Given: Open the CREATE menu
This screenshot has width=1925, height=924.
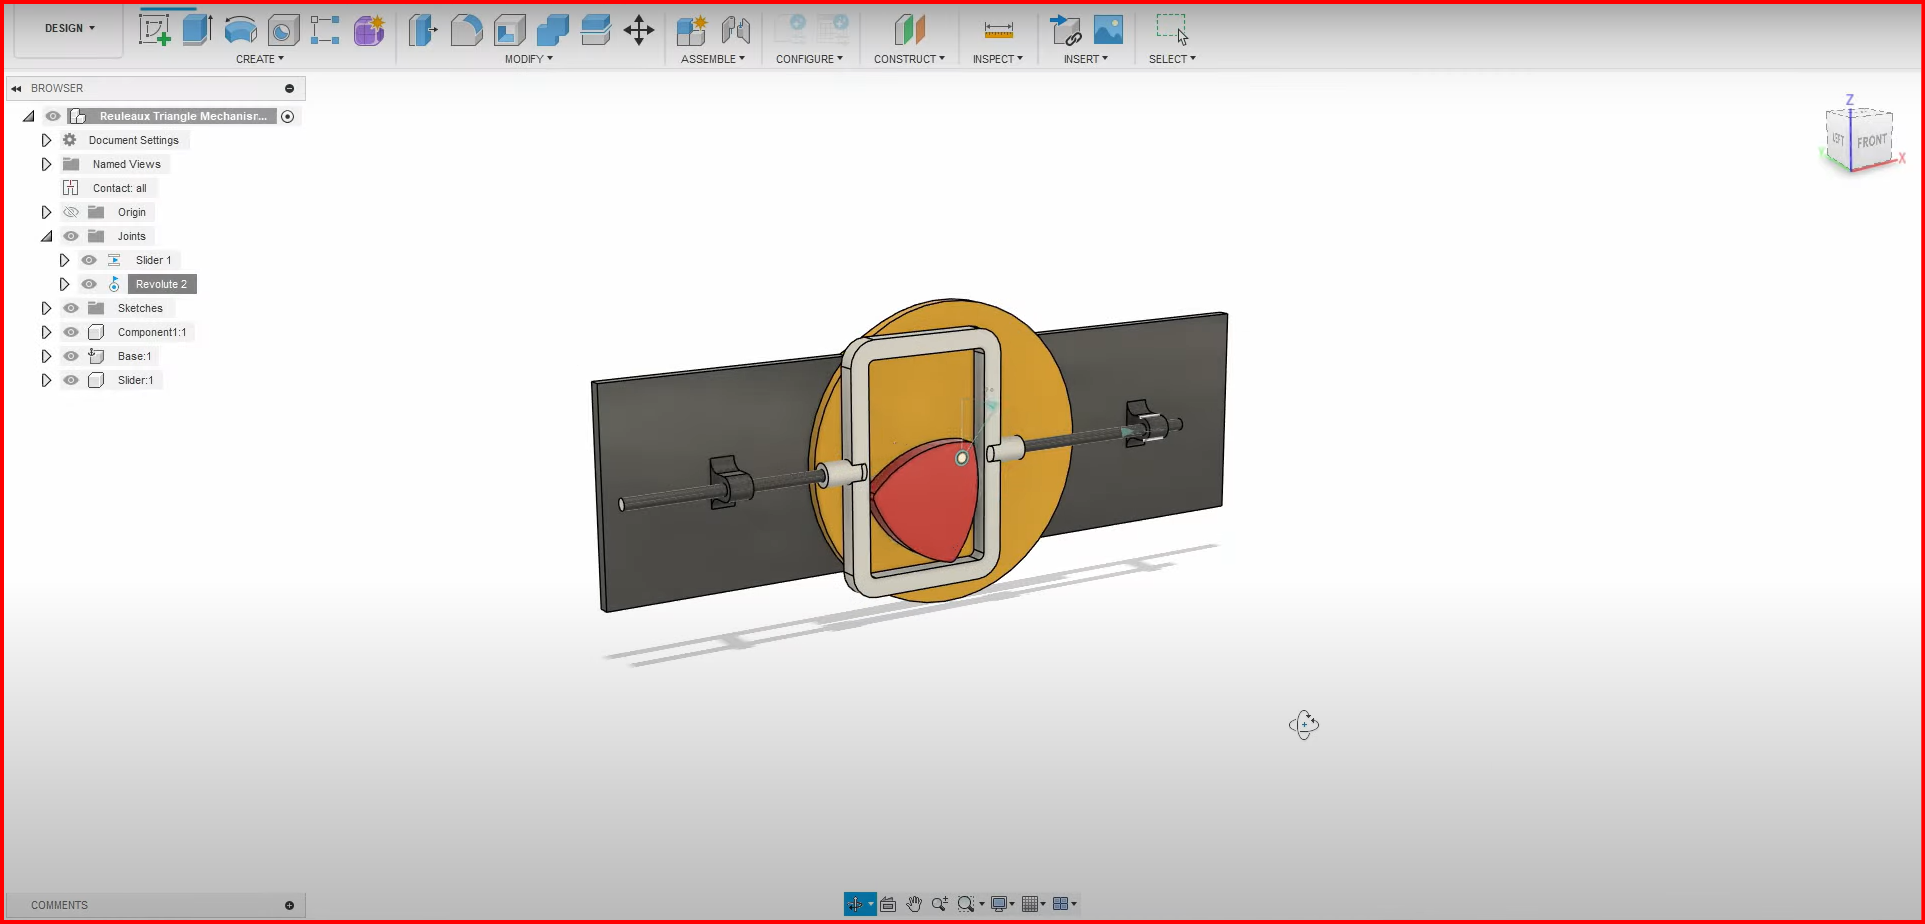Looking at the screenshot, I should [x=260, y=59].
